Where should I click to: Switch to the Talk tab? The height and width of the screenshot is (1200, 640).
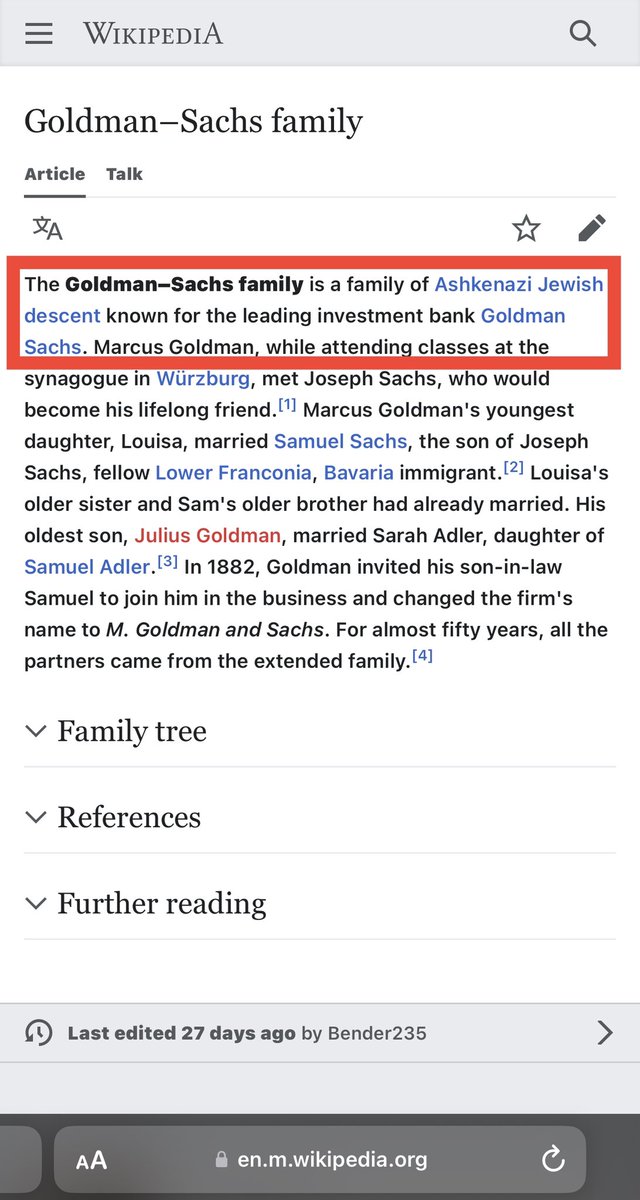[124, 174]
